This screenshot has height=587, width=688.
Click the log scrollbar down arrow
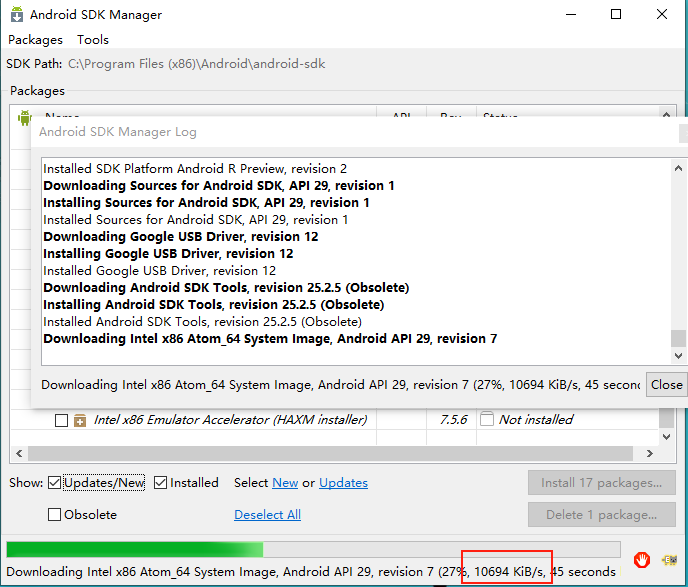coord(678,355)
